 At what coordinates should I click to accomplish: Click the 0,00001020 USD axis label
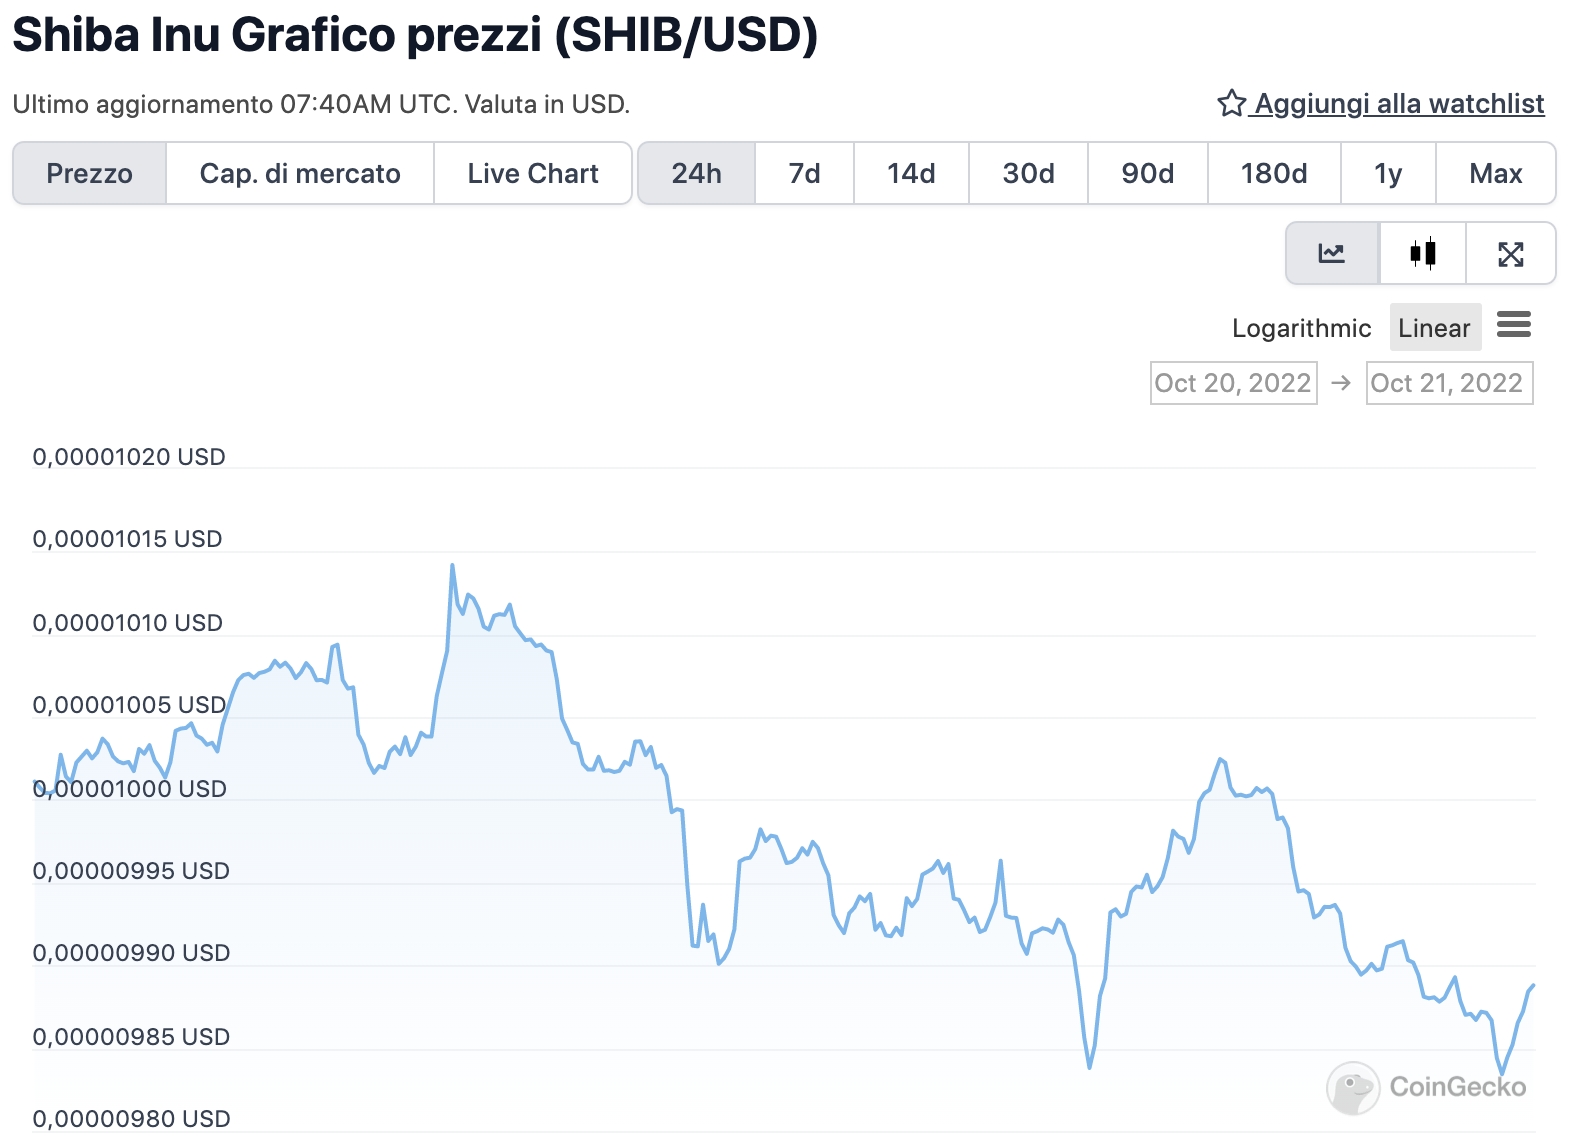click(x=129, y=457)
